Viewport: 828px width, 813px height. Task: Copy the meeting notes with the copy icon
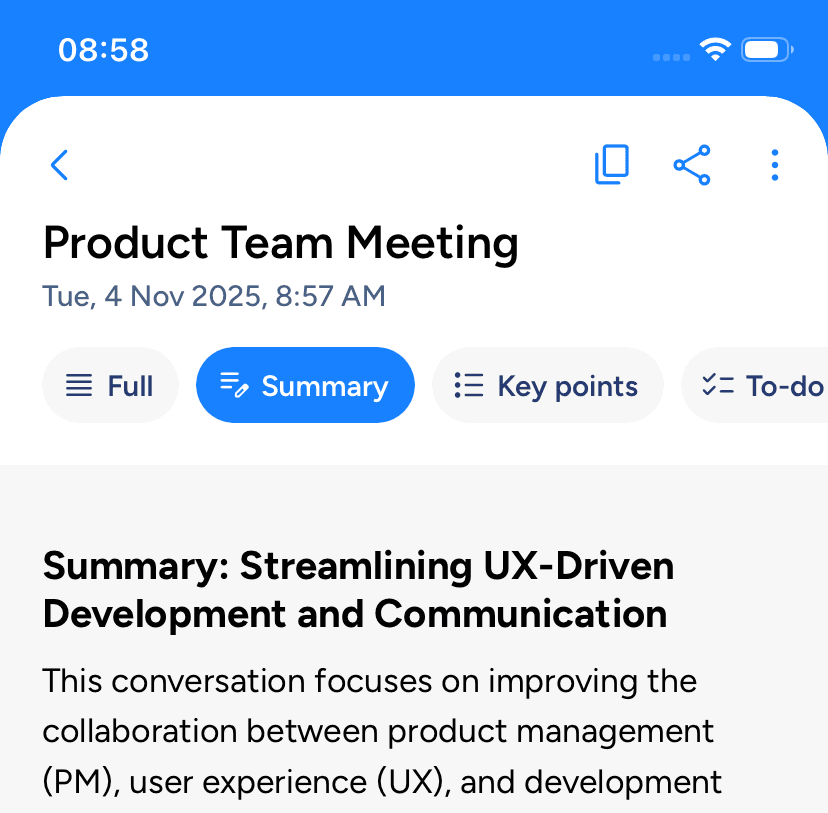tap(611, 165)
